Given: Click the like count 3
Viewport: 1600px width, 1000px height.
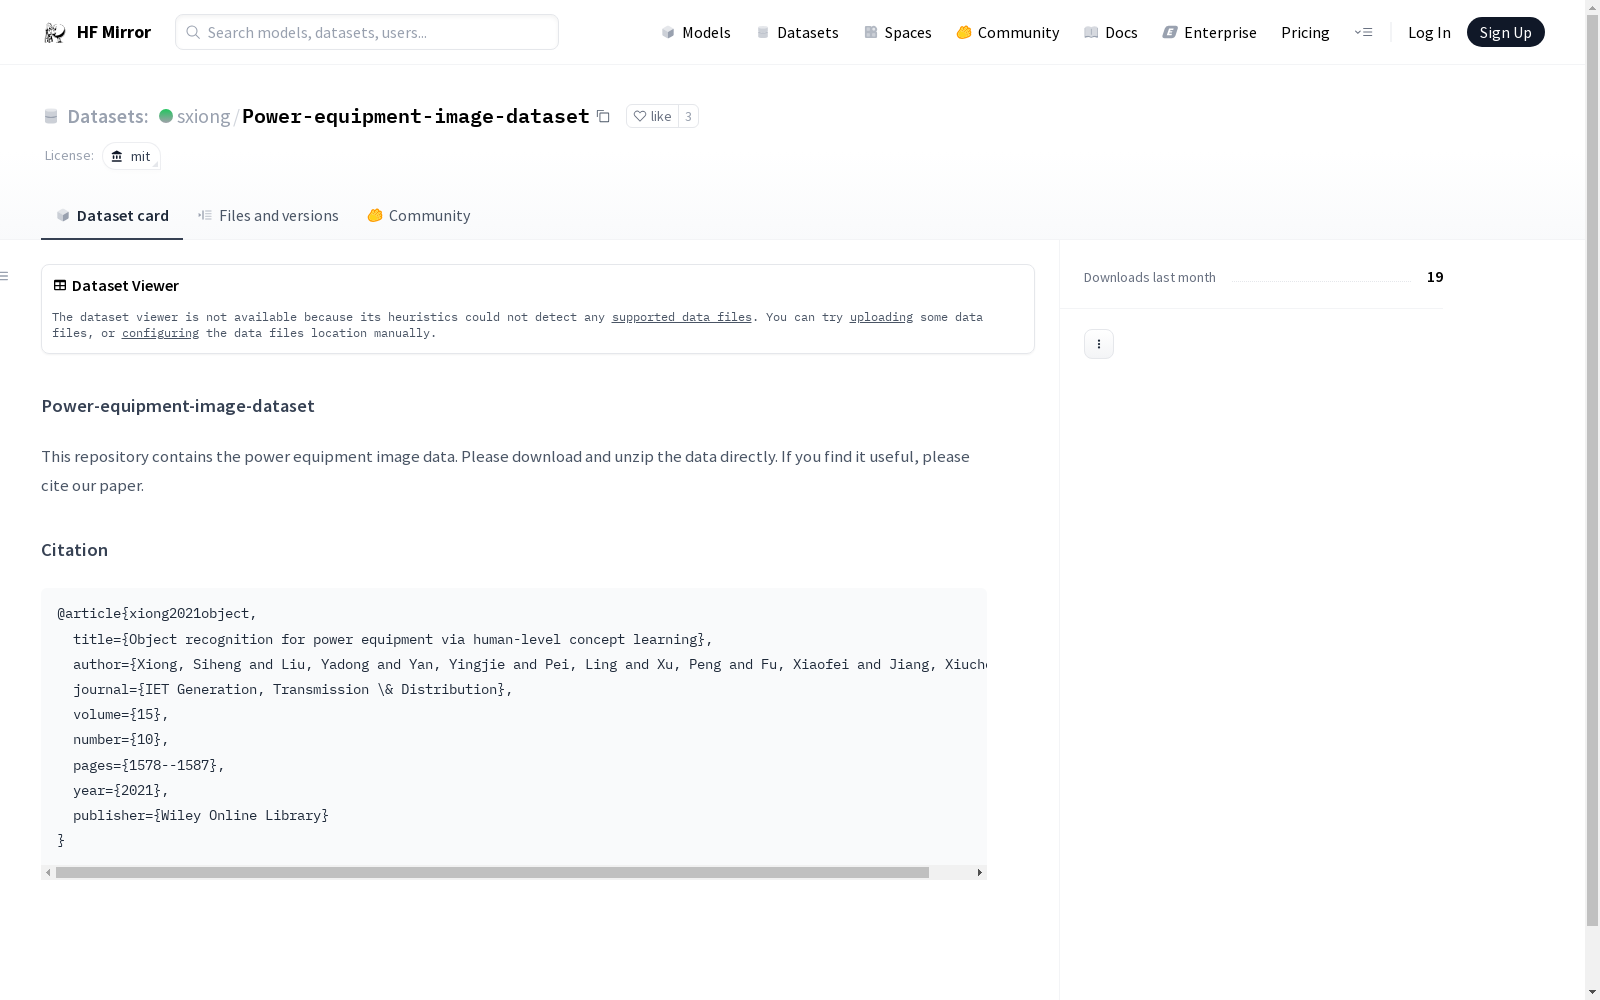Looking at the screenshot, I should pyautogui.click(x=688, y=116).
